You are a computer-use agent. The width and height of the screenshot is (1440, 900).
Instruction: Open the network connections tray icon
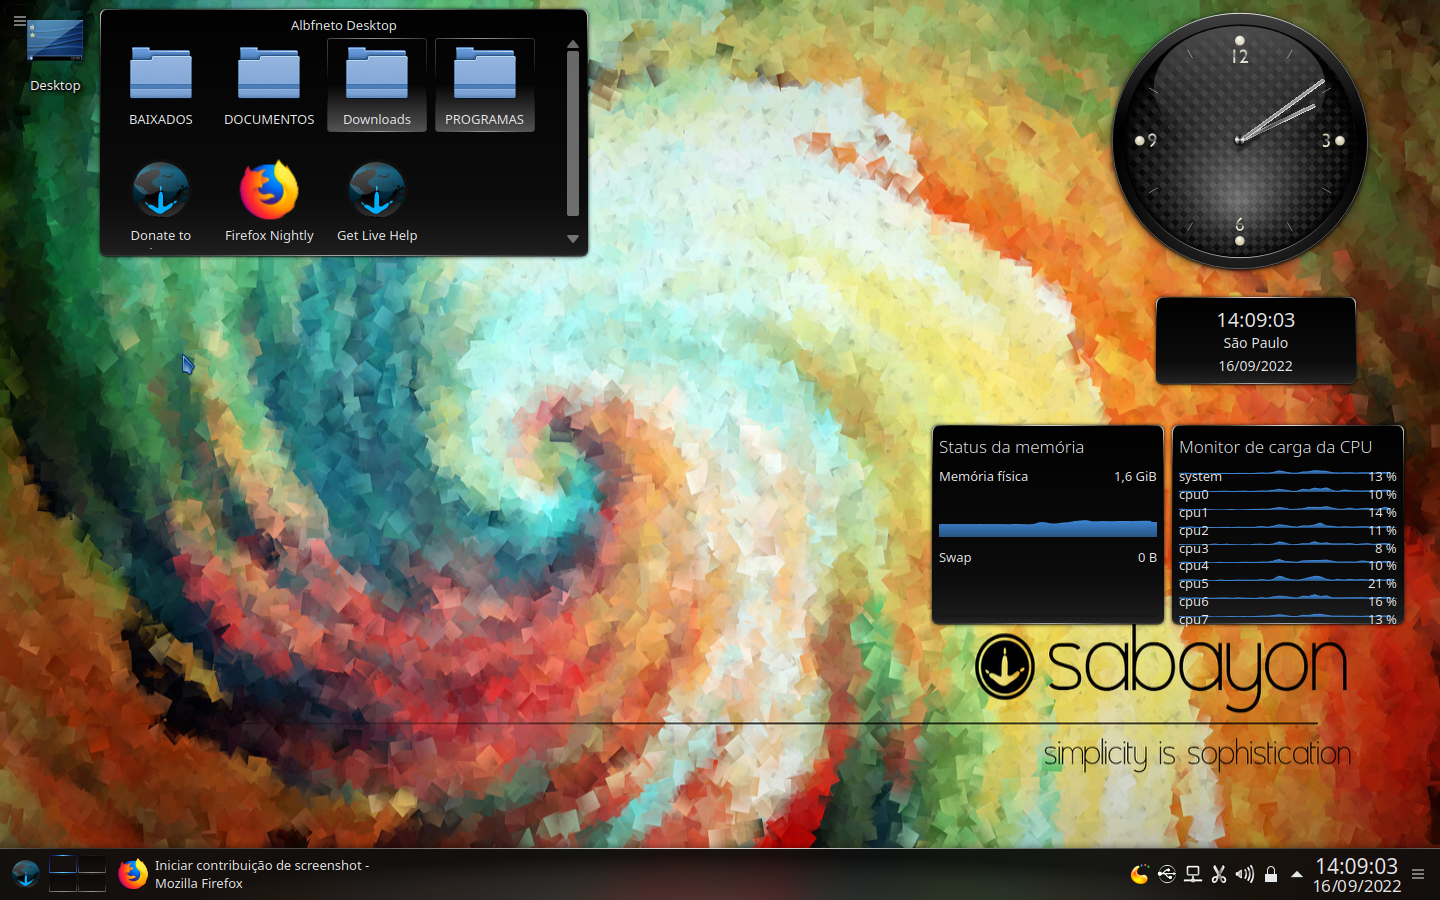point(1193,875)
